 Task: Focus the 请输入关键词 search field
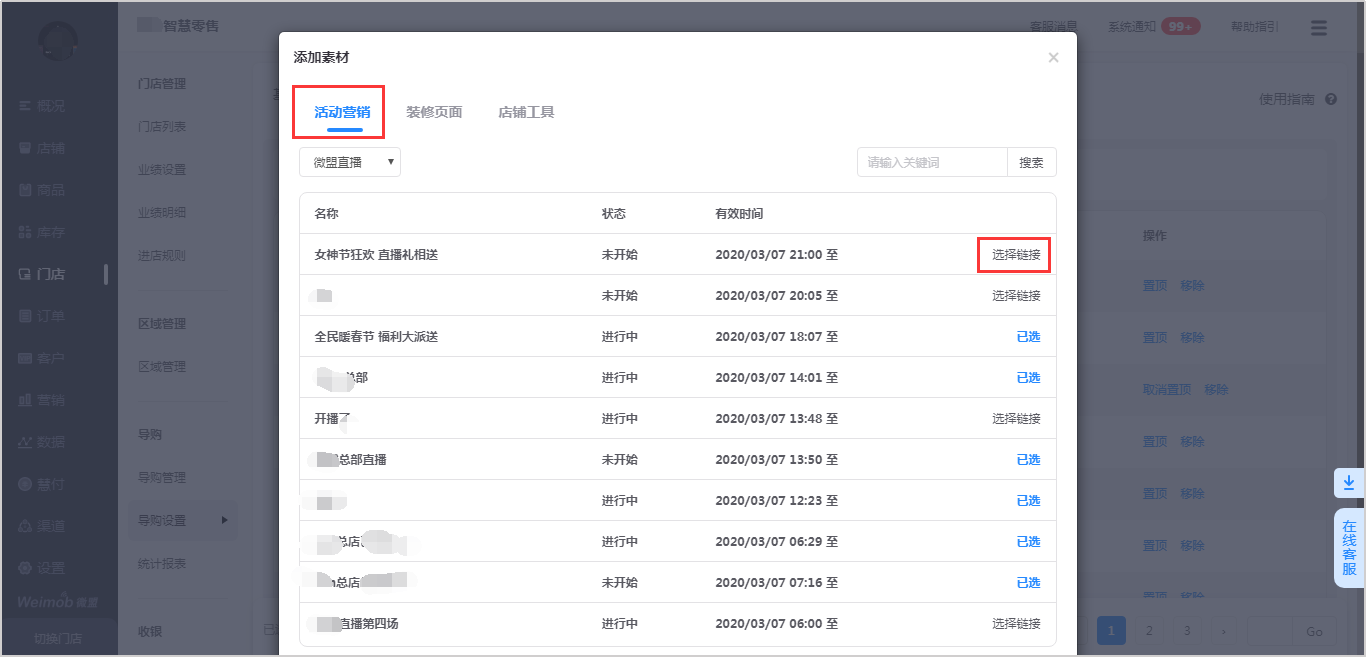[x=932, y=162]
